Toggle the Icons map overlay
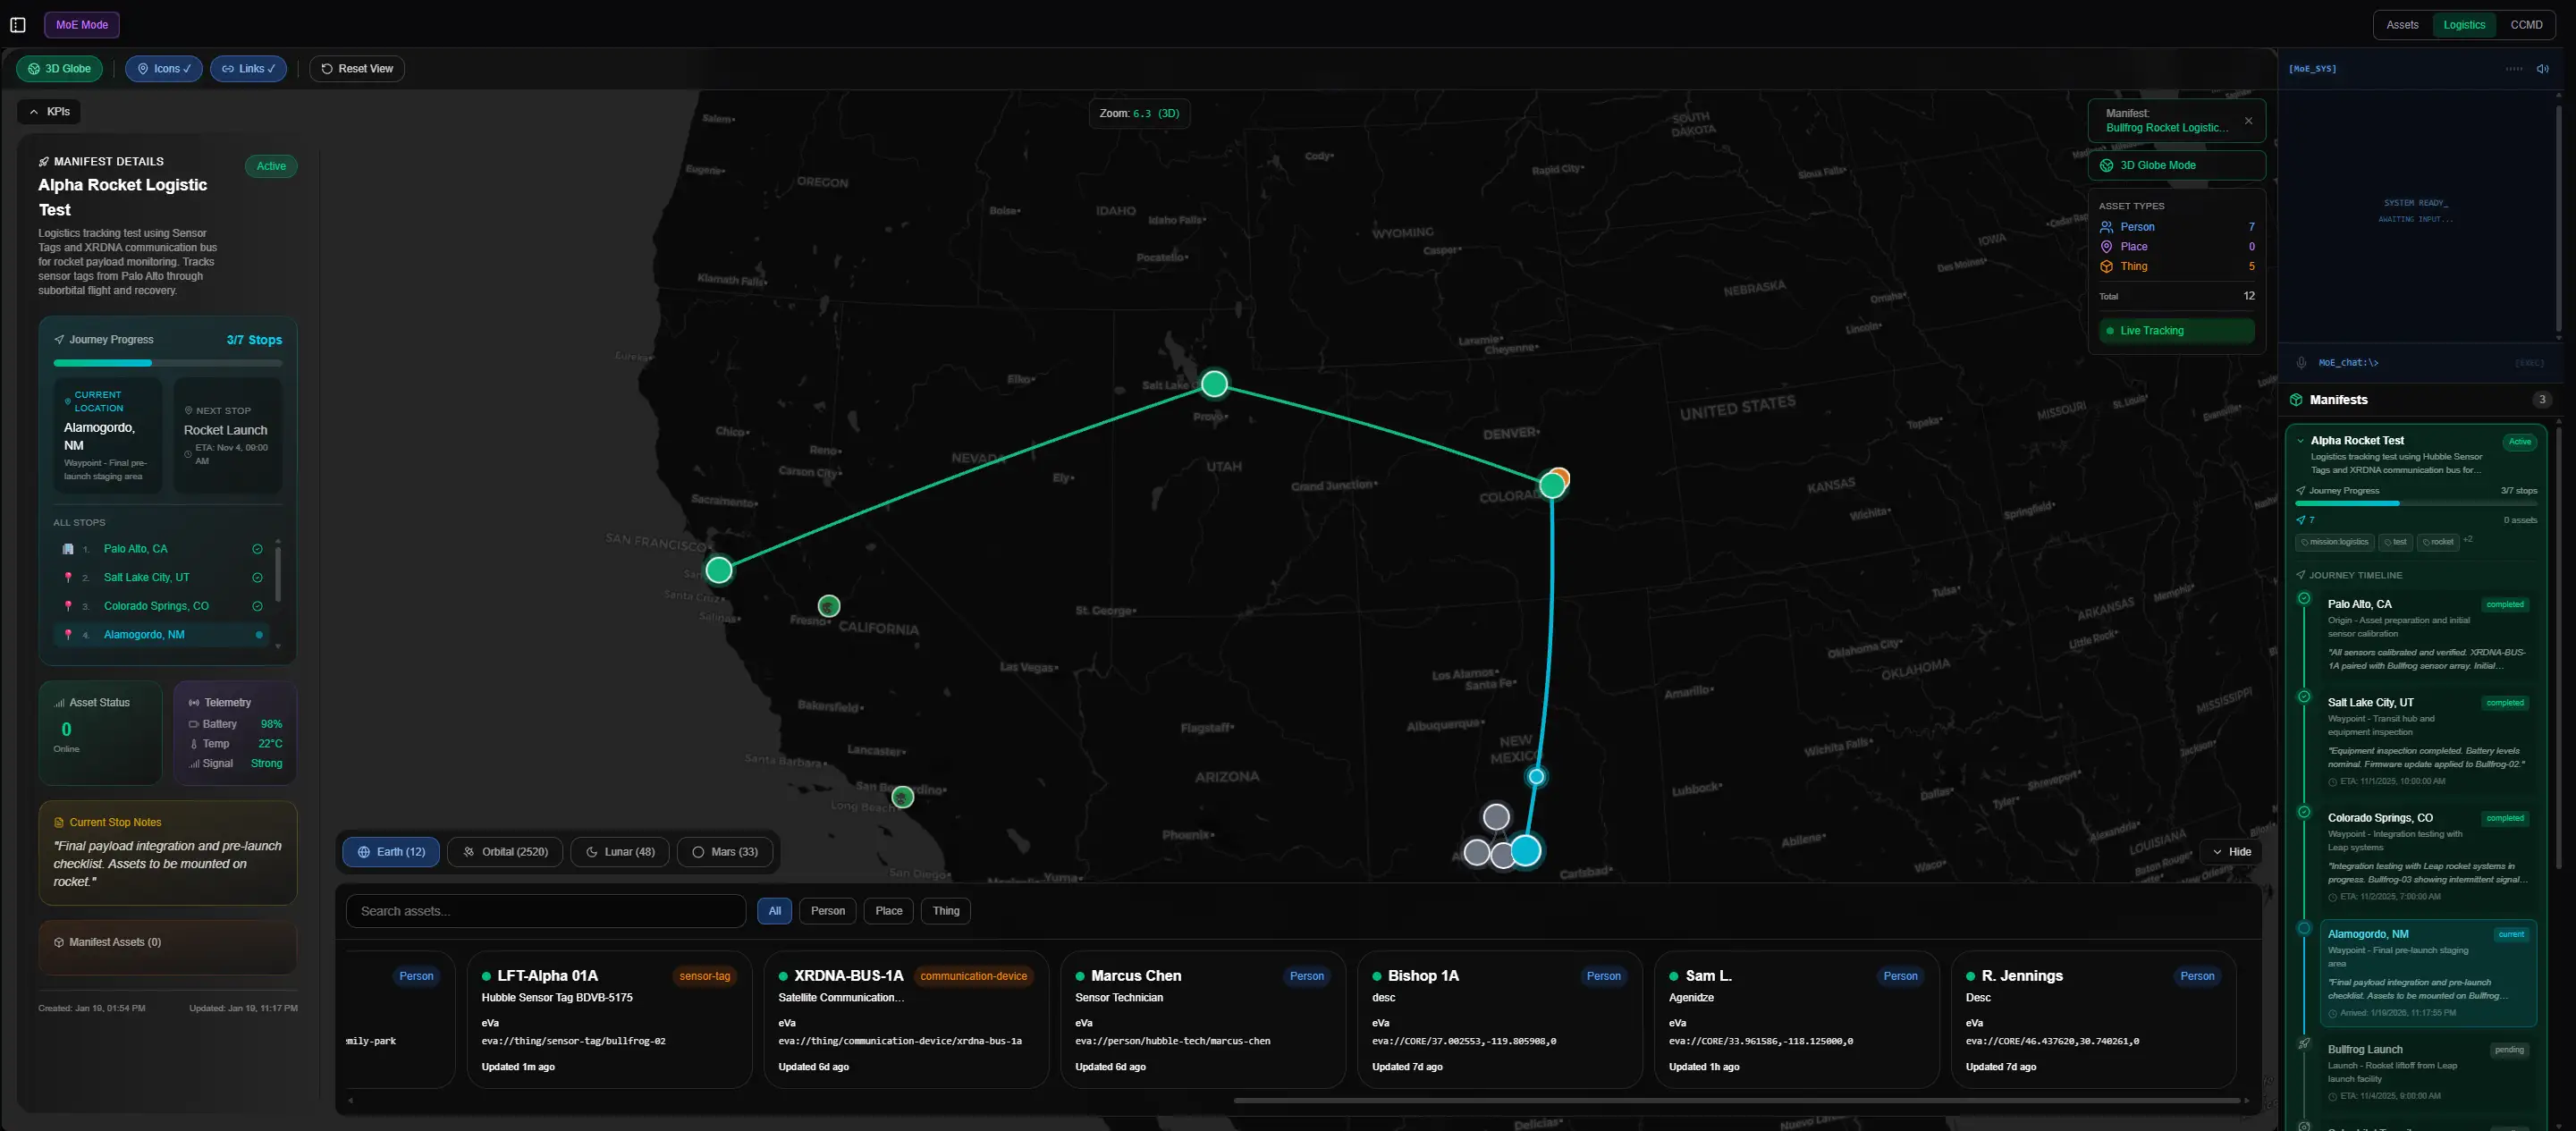This screenshot has width=2576, height=1131. [x=163, y=68]
